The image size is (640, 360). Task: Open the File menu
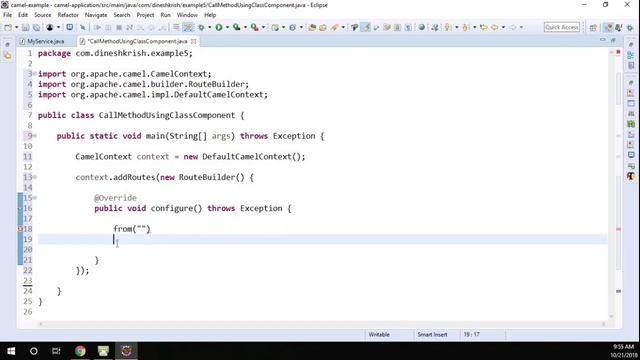(7, 15)
